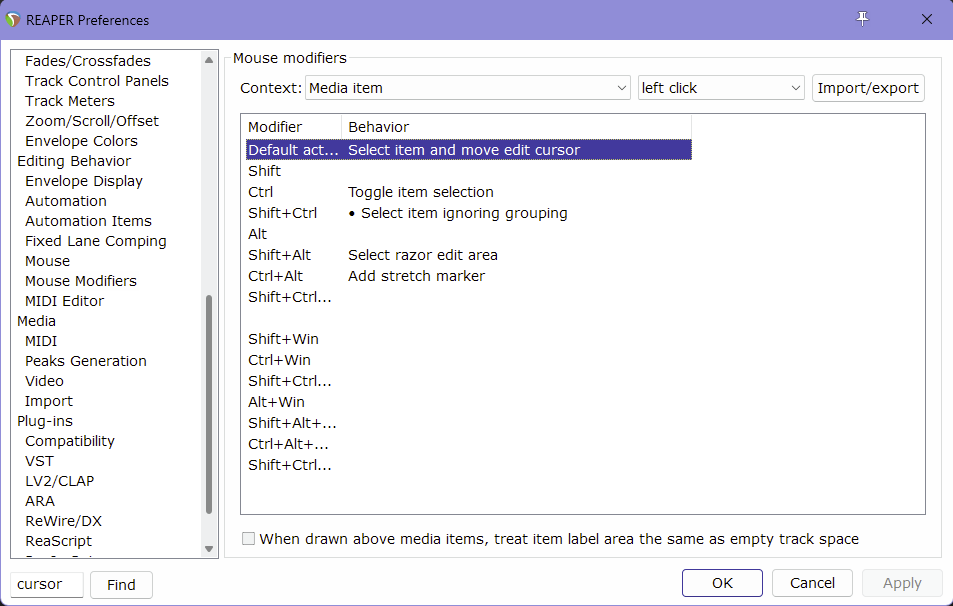Click the Behavior column header
Viewport: 953px width, 606px height.
click(x=517, y=127)
